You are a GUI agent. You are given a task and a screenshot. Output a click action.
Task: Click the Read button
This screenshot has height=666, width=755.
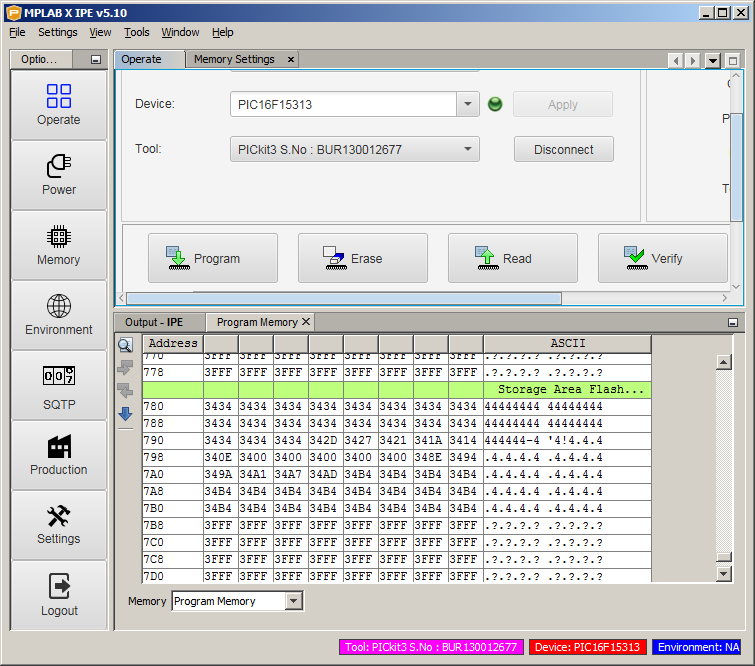coord(513,258)
